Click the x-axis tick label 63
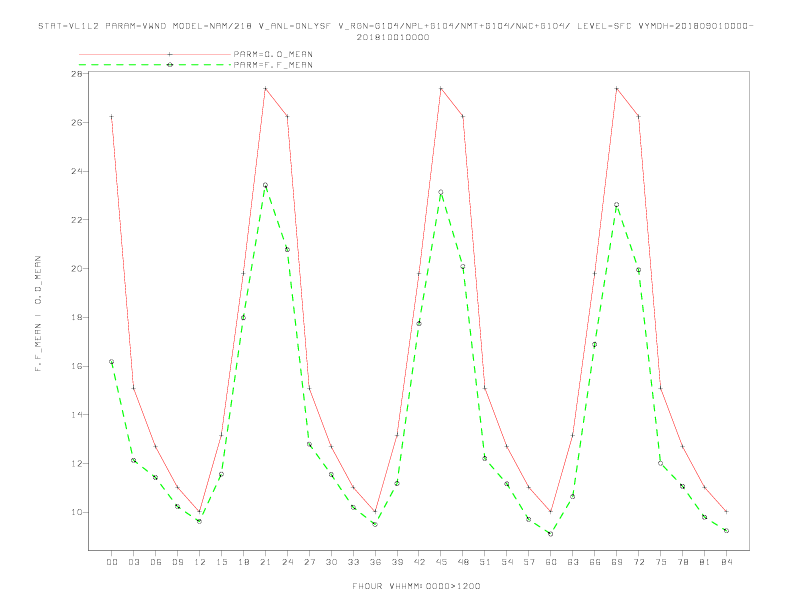 pyautogui.click(x=573, y=562)
